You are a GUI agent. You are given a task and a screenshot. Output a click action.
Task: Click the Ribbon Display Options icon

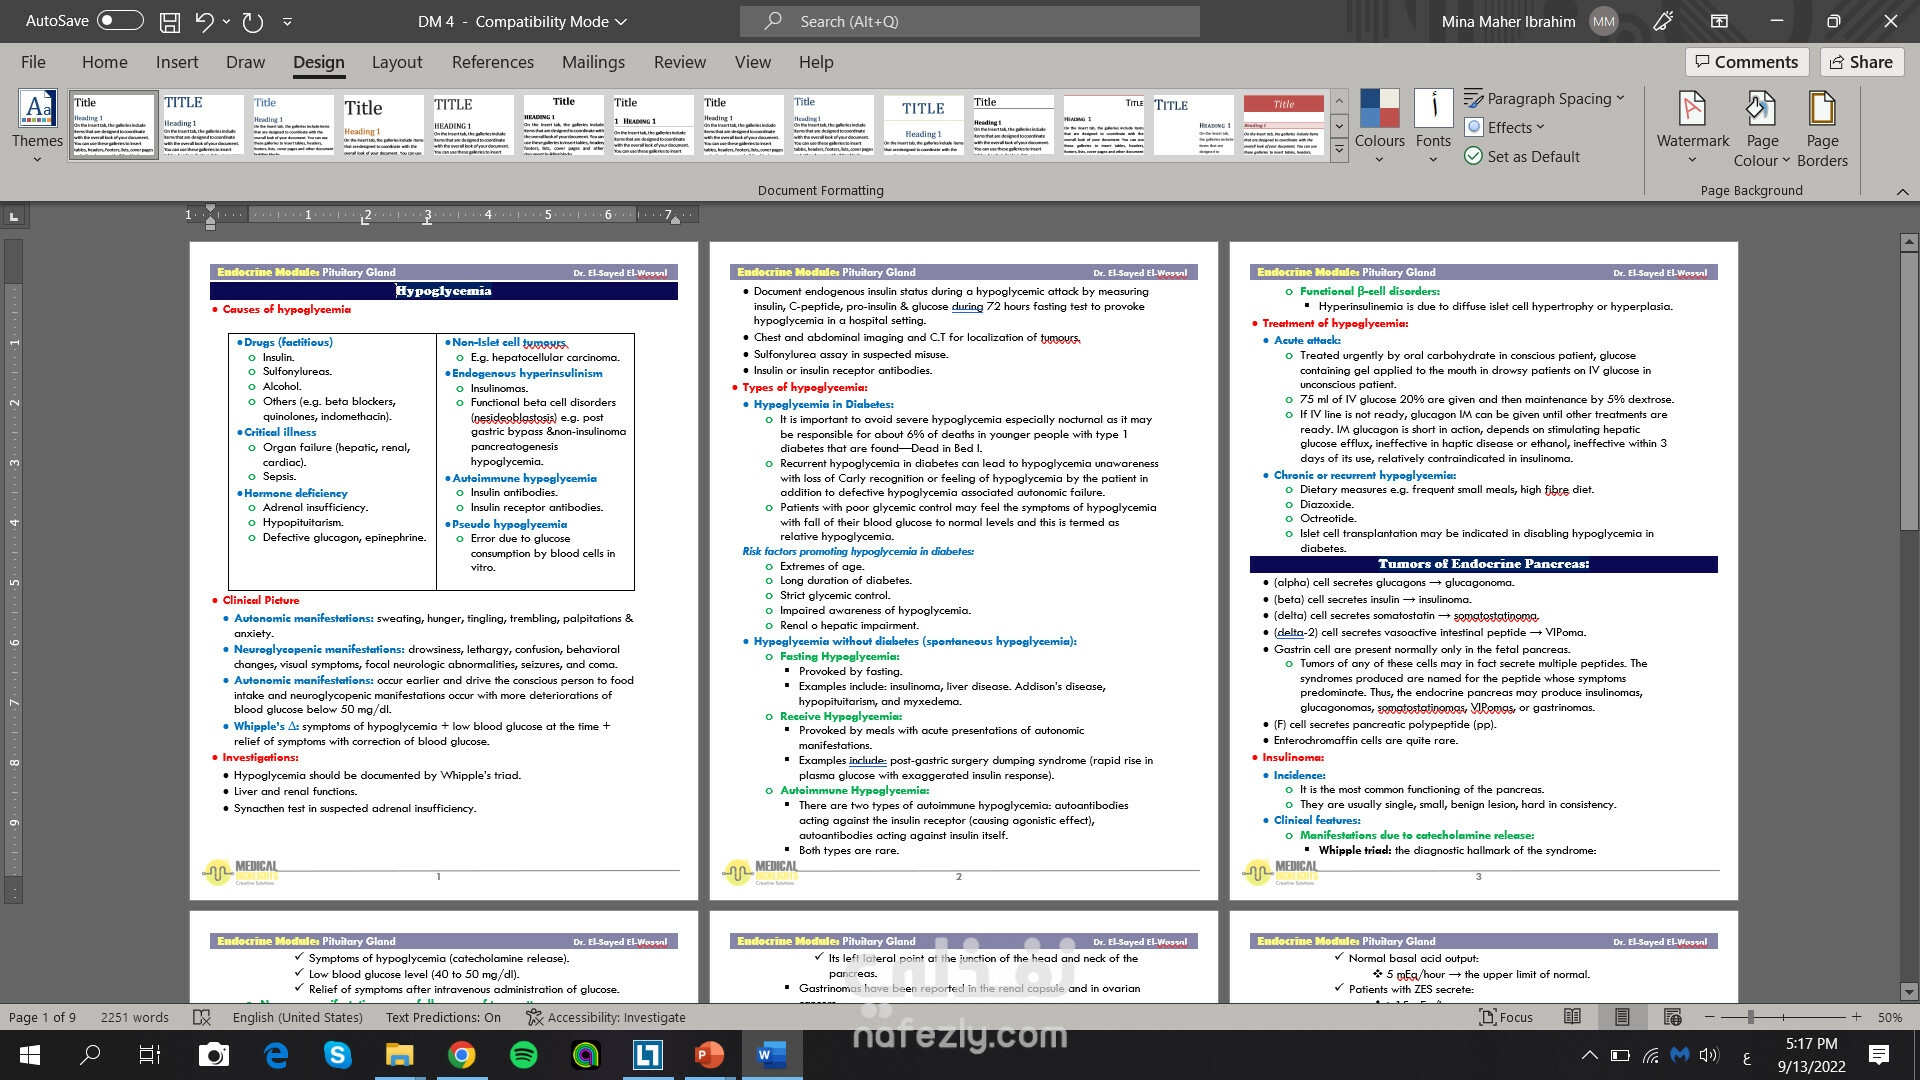(x=1719, y=21)
